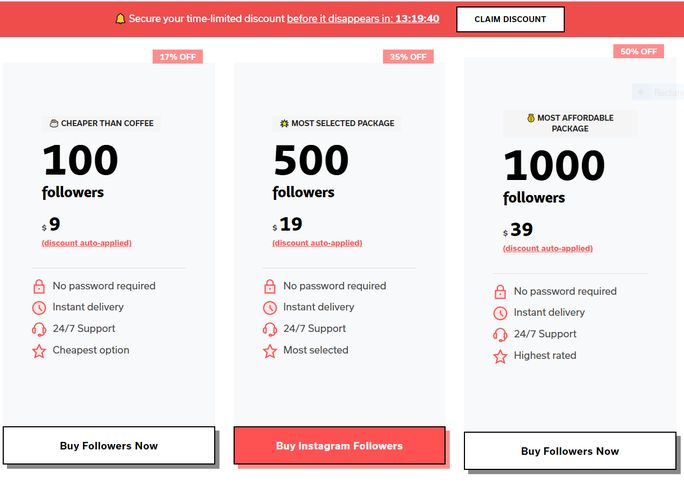Click the 50% OFF badge

(x=638, y=51)
